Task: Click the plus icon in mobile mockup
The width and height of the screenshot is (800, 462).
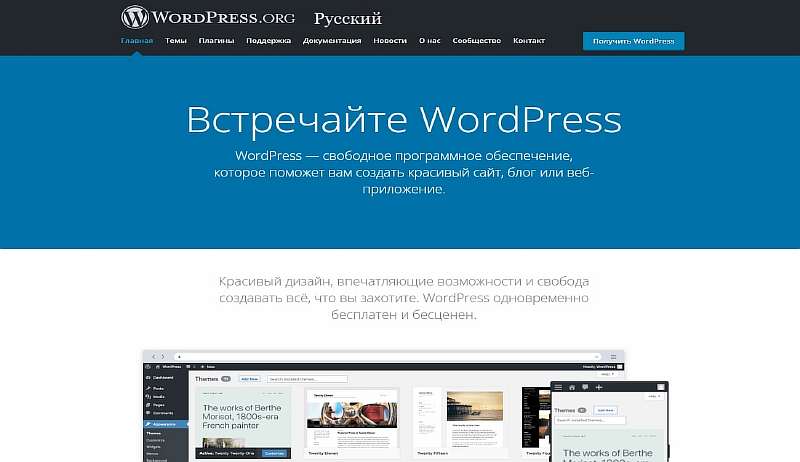Action: pyautogui.click(x=599, y=387)
